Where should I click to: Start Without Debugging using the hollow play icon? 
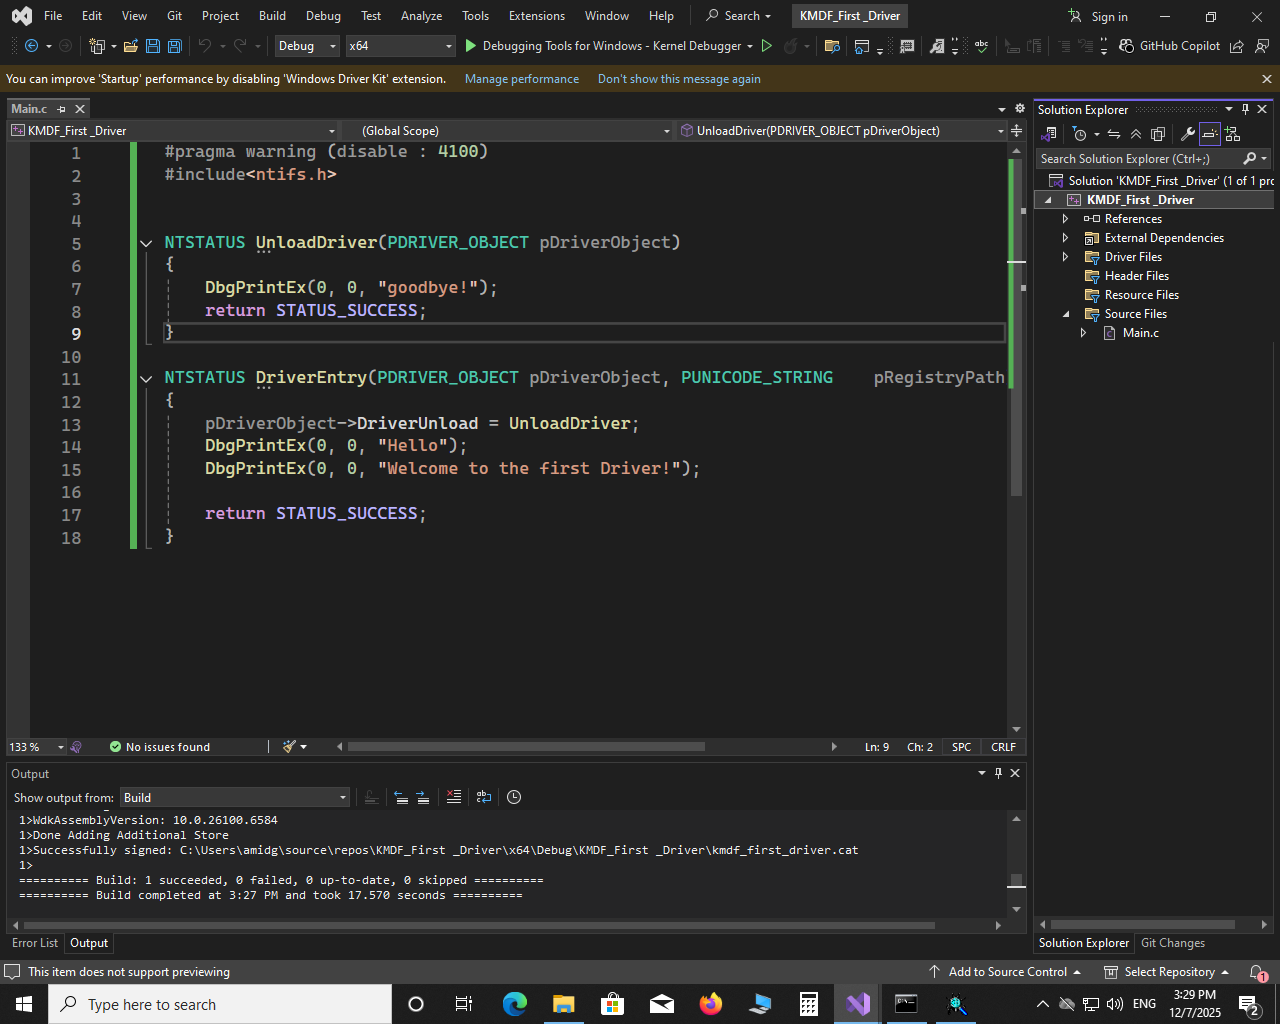[x=767, y=46]
